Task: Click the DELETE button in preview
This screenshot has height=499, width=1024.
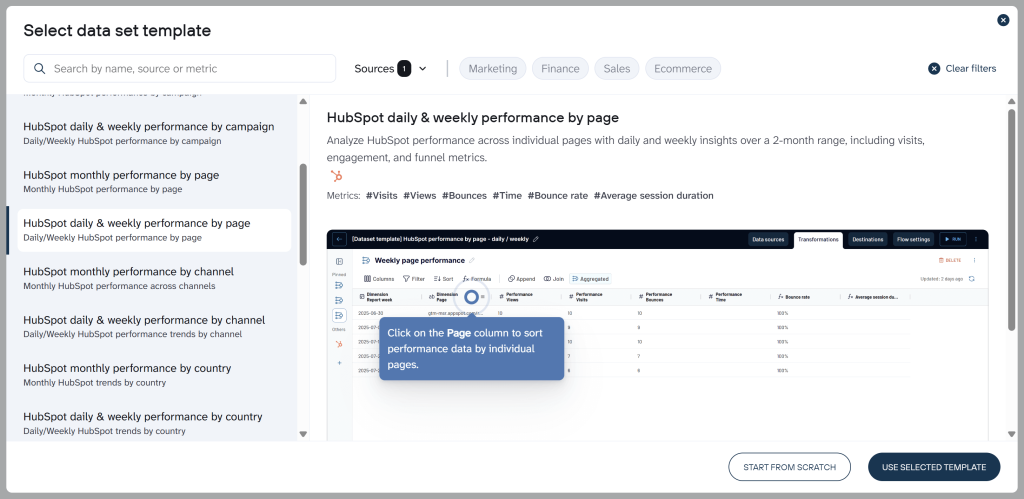Action: pos(950,260)
